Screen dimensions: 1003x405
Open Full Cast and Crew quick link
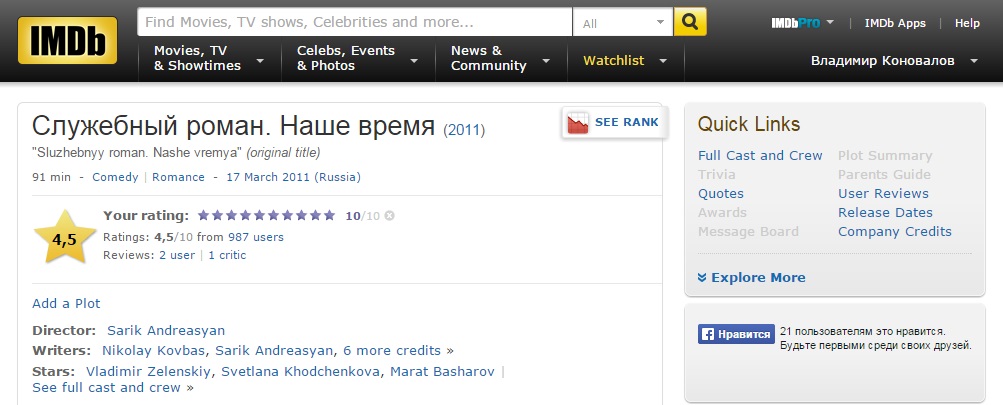click(760, 155)
